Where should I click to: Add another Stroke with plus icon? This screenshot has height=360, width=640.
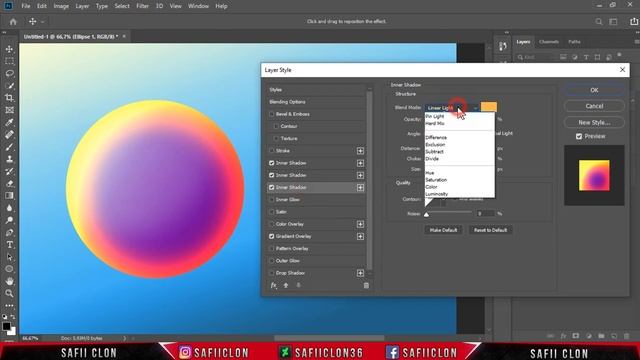click(360, 151)
